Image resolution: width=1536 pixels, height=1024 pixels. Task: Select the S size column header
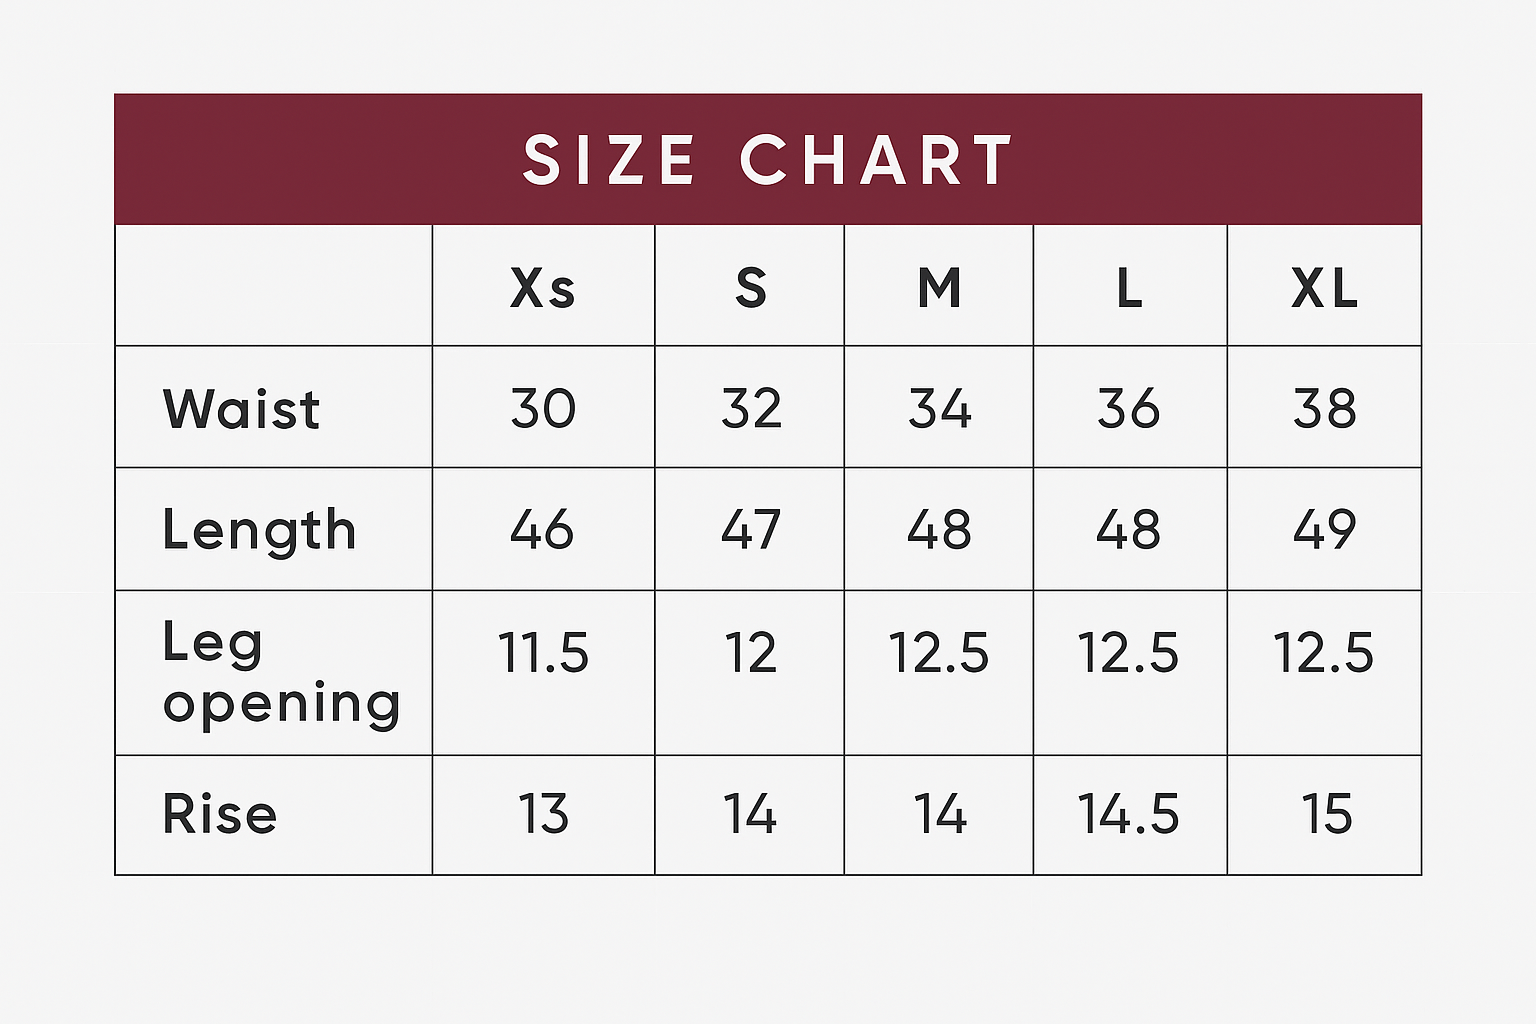[750, 288]
